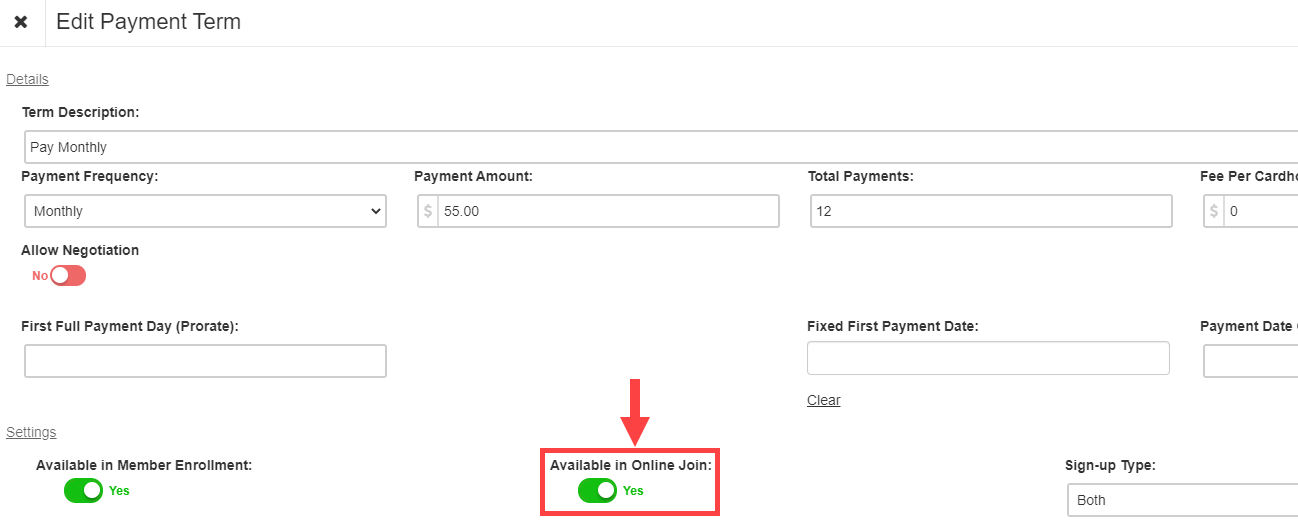
Task: Click the Clear link
Action: tap(824, 400)
